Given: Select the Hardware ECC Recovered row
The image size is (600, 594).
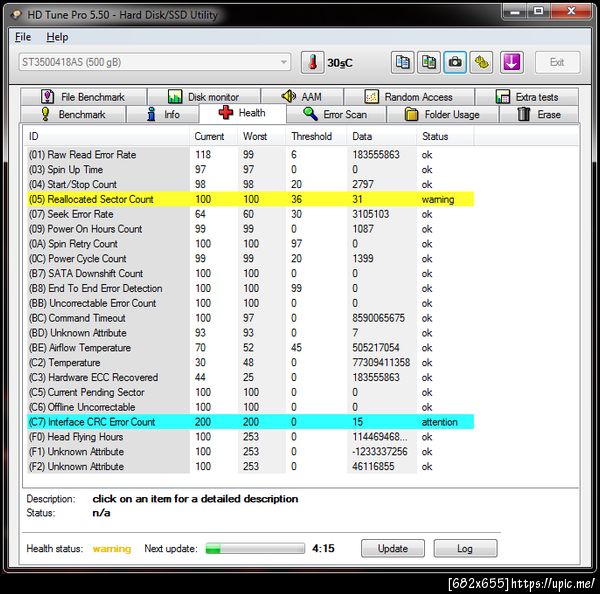Looking at the screenshot, I should click(x=250, y=377).
